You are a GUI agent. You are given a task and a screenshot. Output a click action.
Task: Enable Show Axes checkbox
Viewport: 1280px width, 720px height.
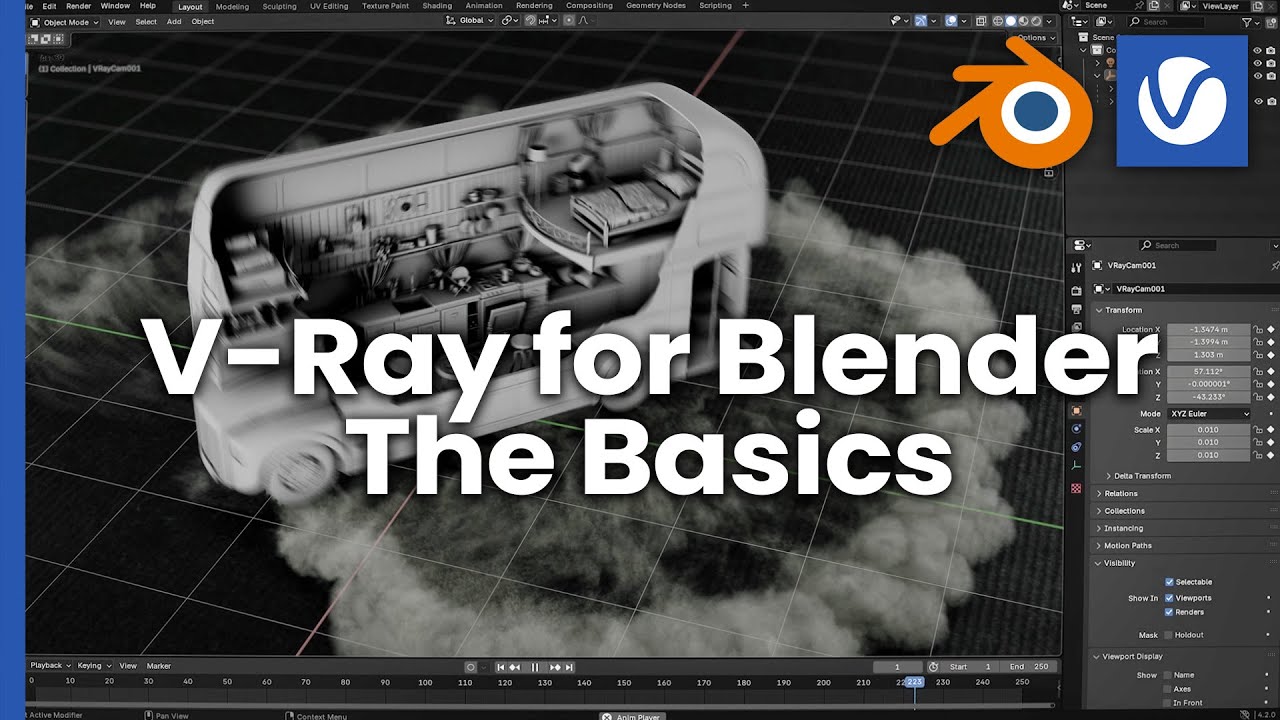coord(1168,689)
